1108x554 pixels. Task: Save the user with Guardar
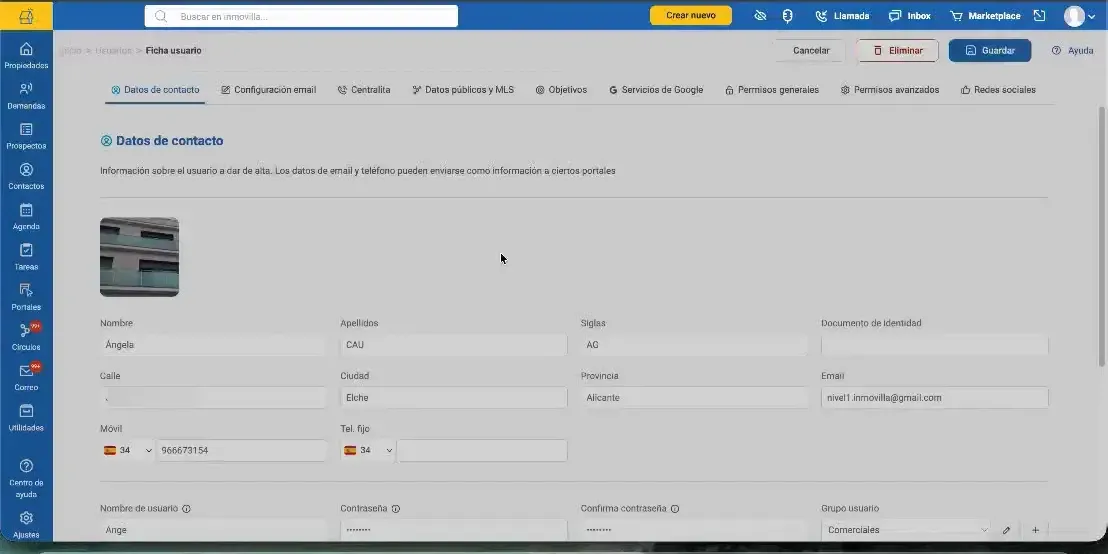click(989, 50)
